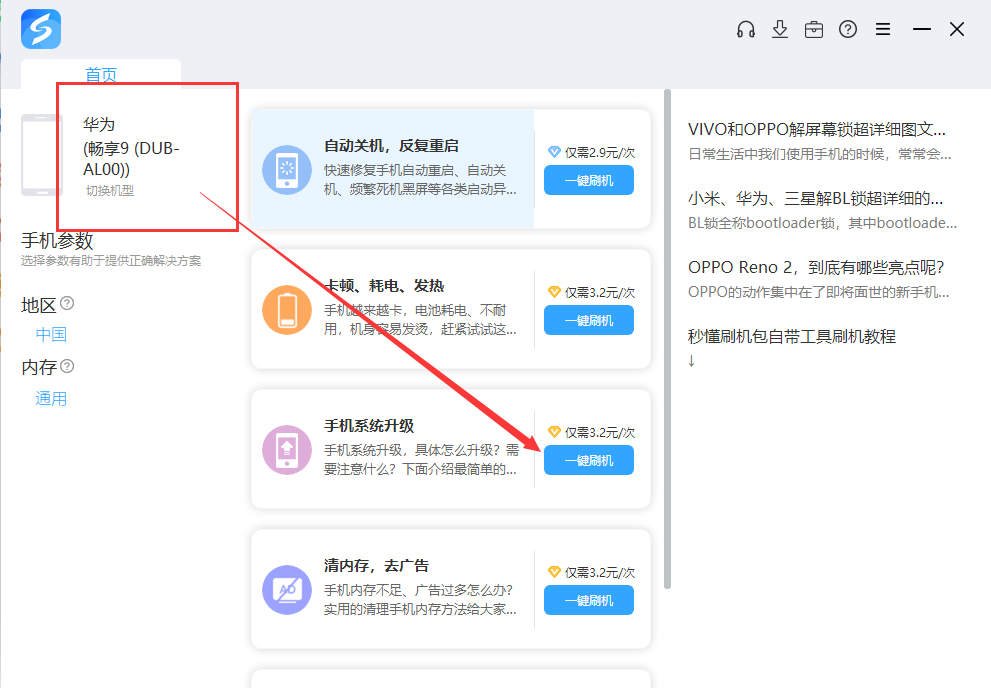
Task: Click the pink upgrade icon for 手机系统升级
Action: tap(287, 450)
